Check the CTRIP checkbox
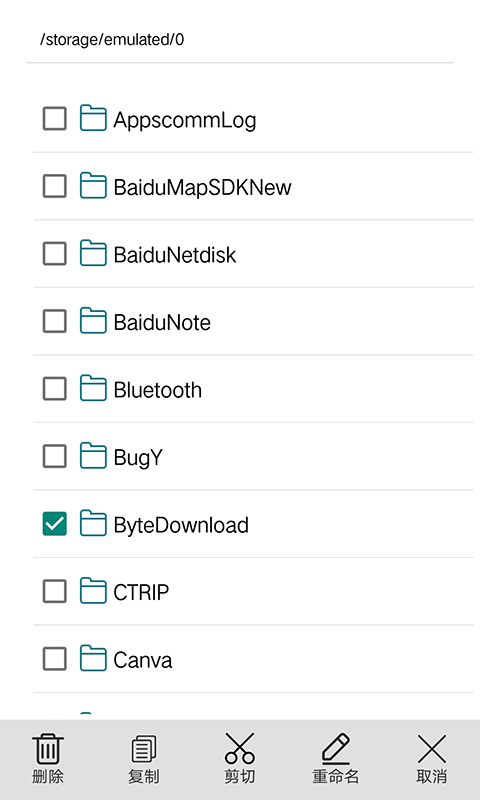Viewport: 480px width, 800px height. pos(55,591)
